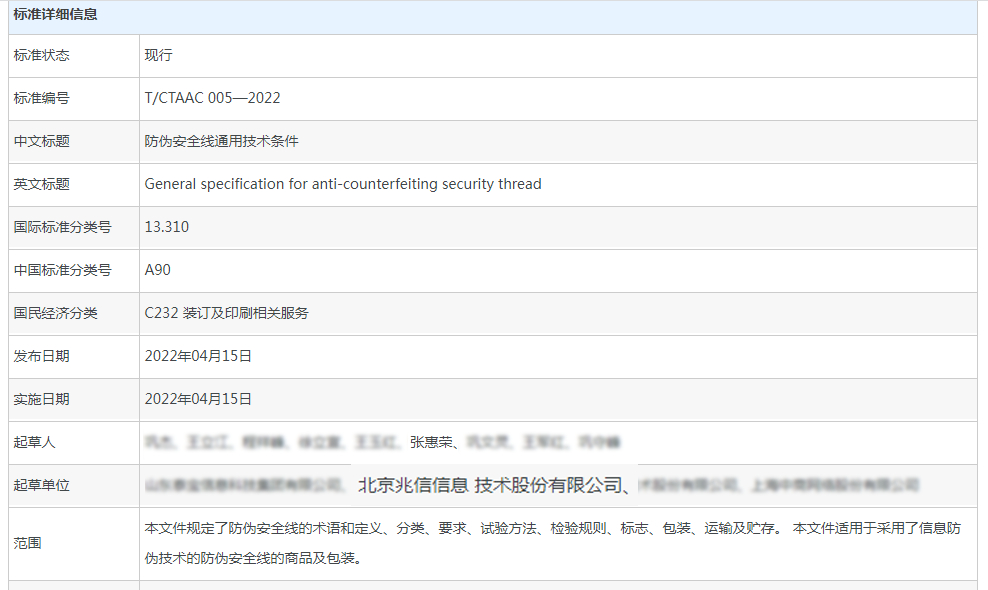The width and height of the screenshot is (988, 590).
Task: Click the 中国标准分类号 row label
Action: pos(62,270)
